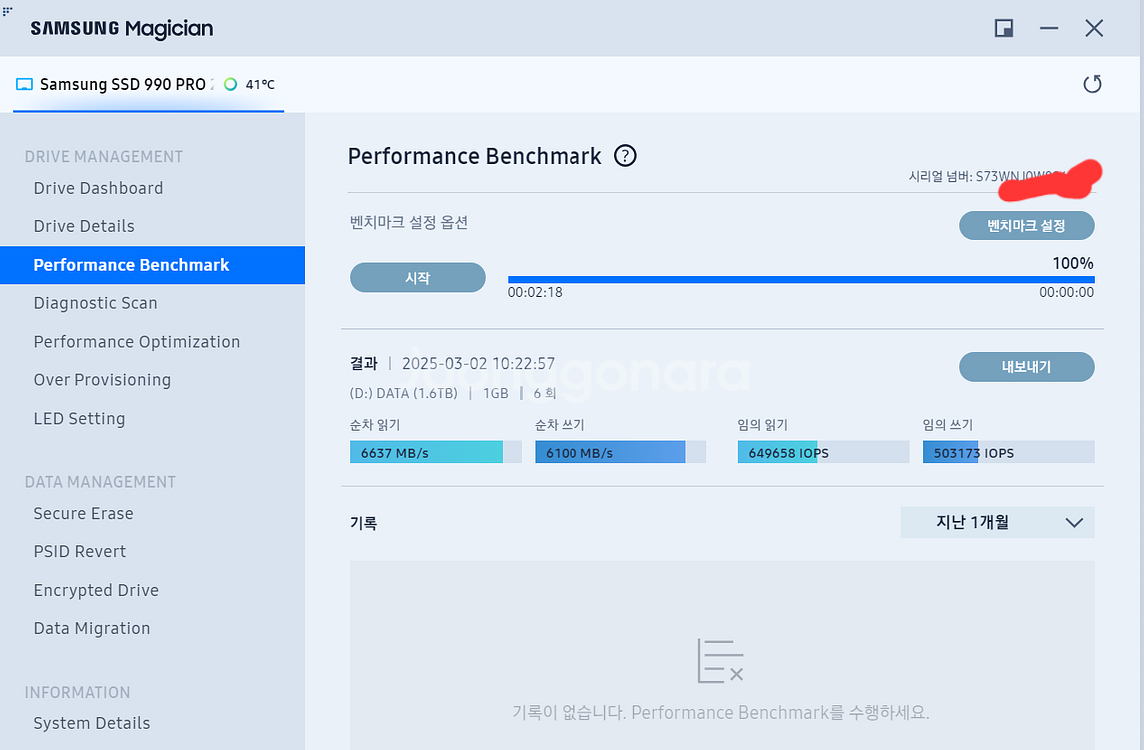Go to Performance Optimization
The image size is (1144, 750).
click(136, 341)
